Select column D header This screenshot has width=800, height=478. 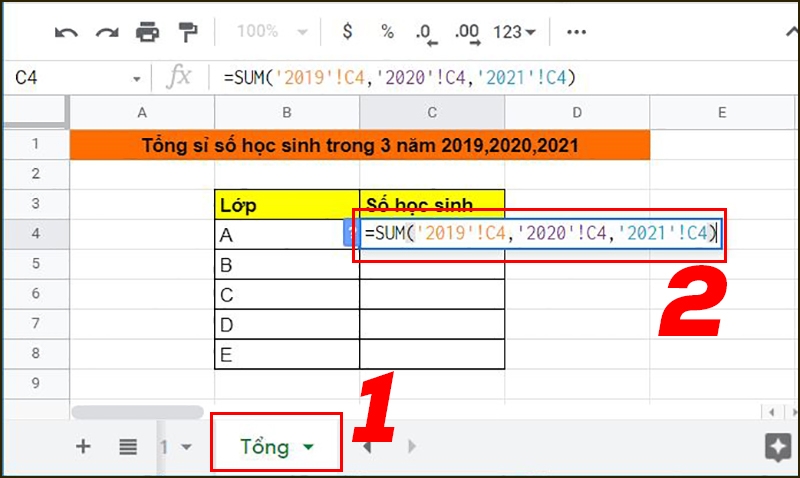577,112
